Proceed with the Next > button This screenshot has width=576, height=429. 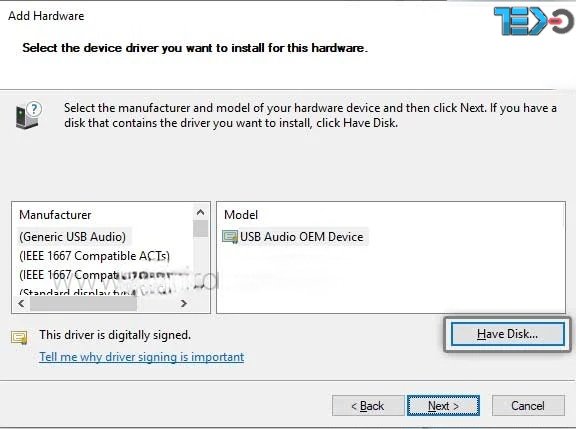[443, 405]
